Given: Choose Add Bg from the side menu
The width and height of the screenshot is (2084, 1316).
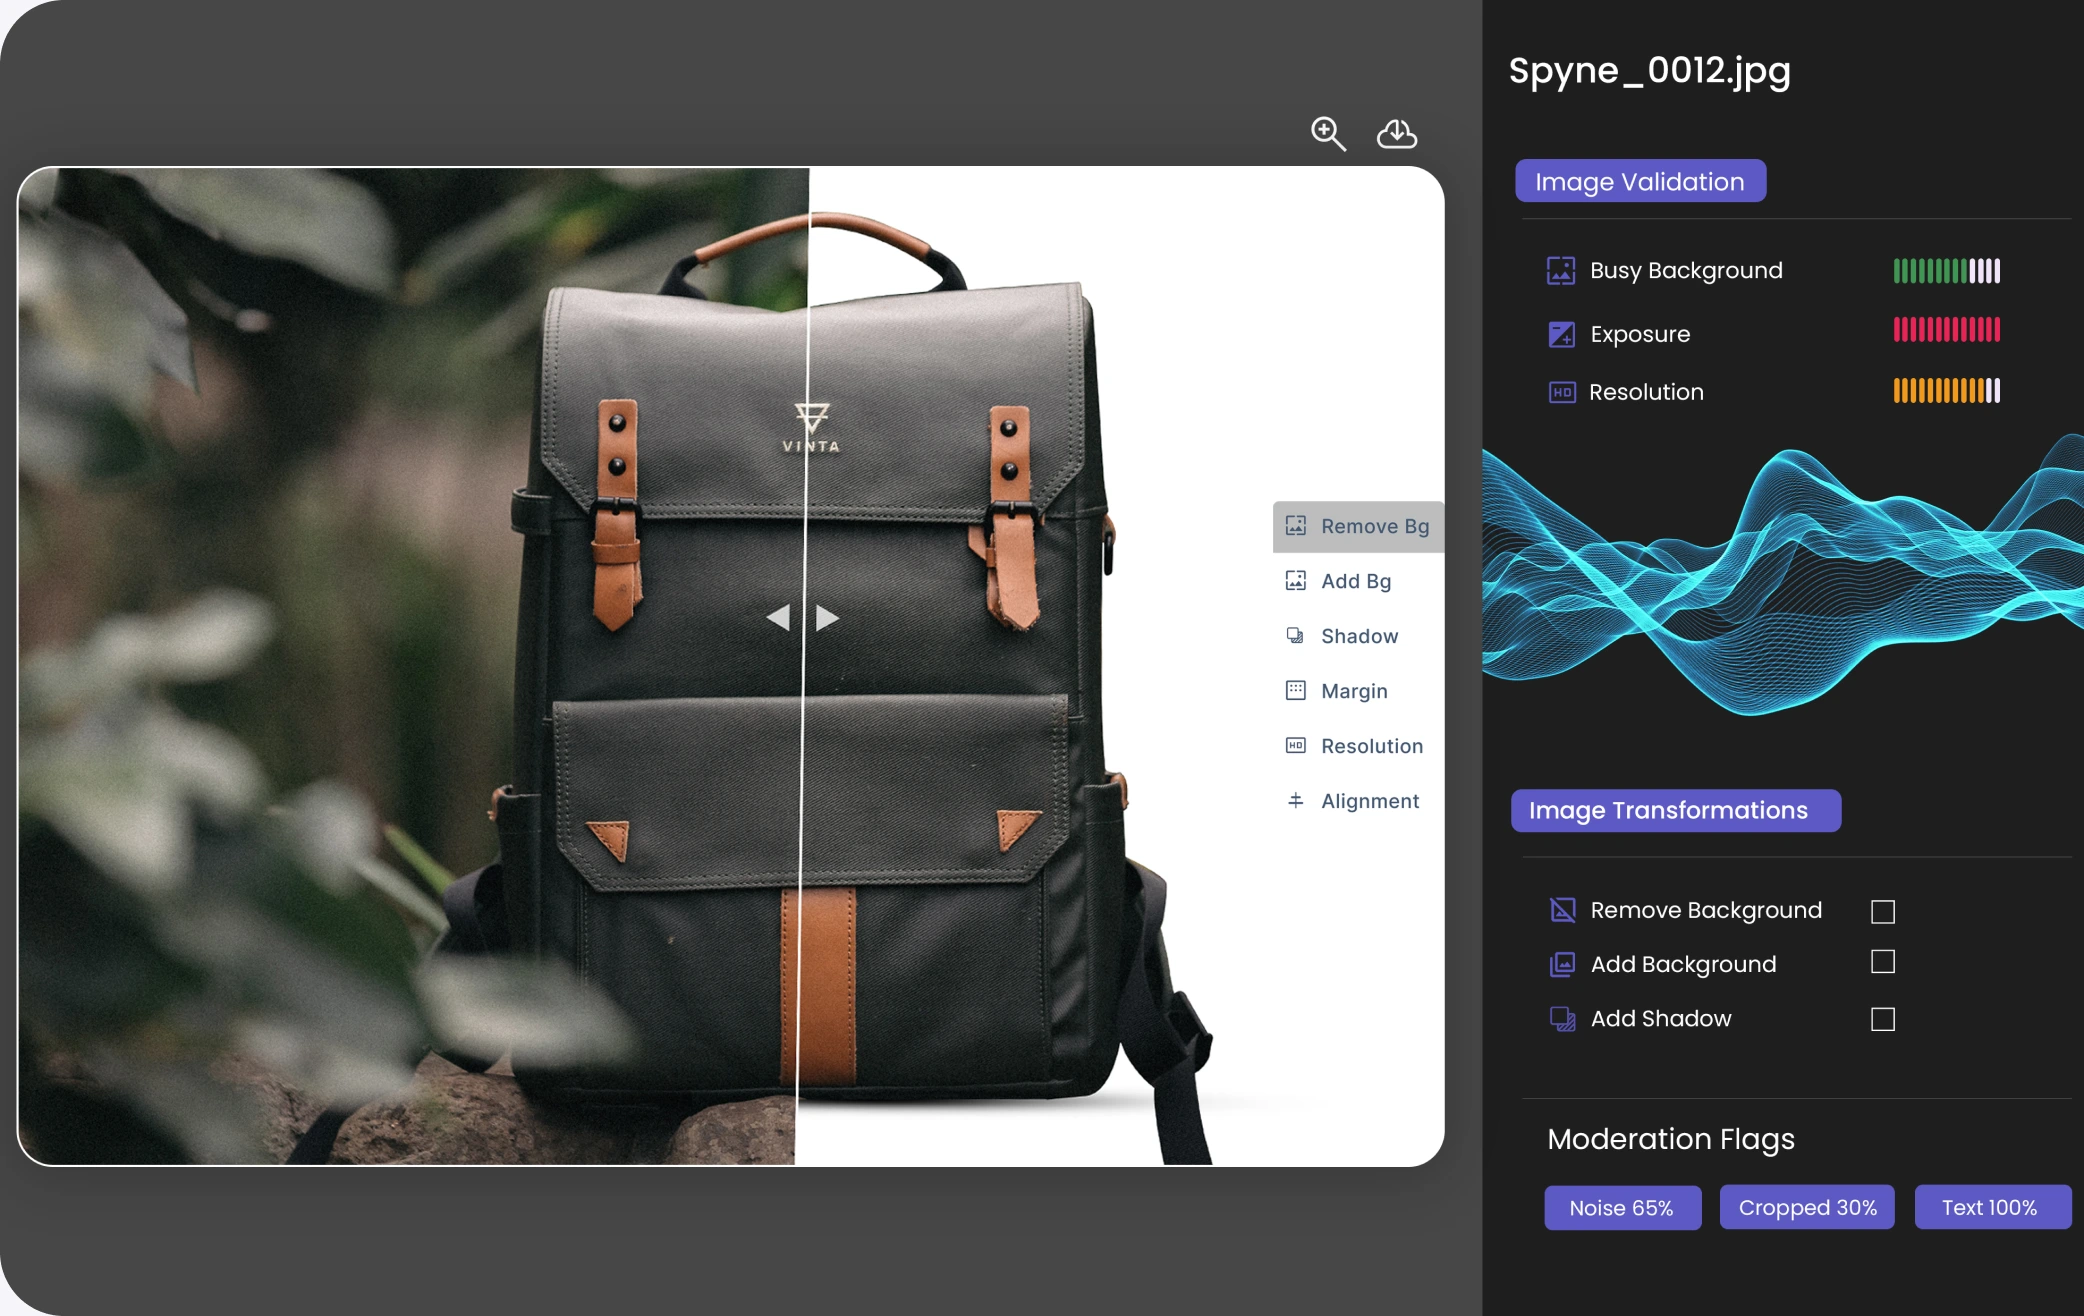Looking at the screenshot, I should [x=1358, y=581].
